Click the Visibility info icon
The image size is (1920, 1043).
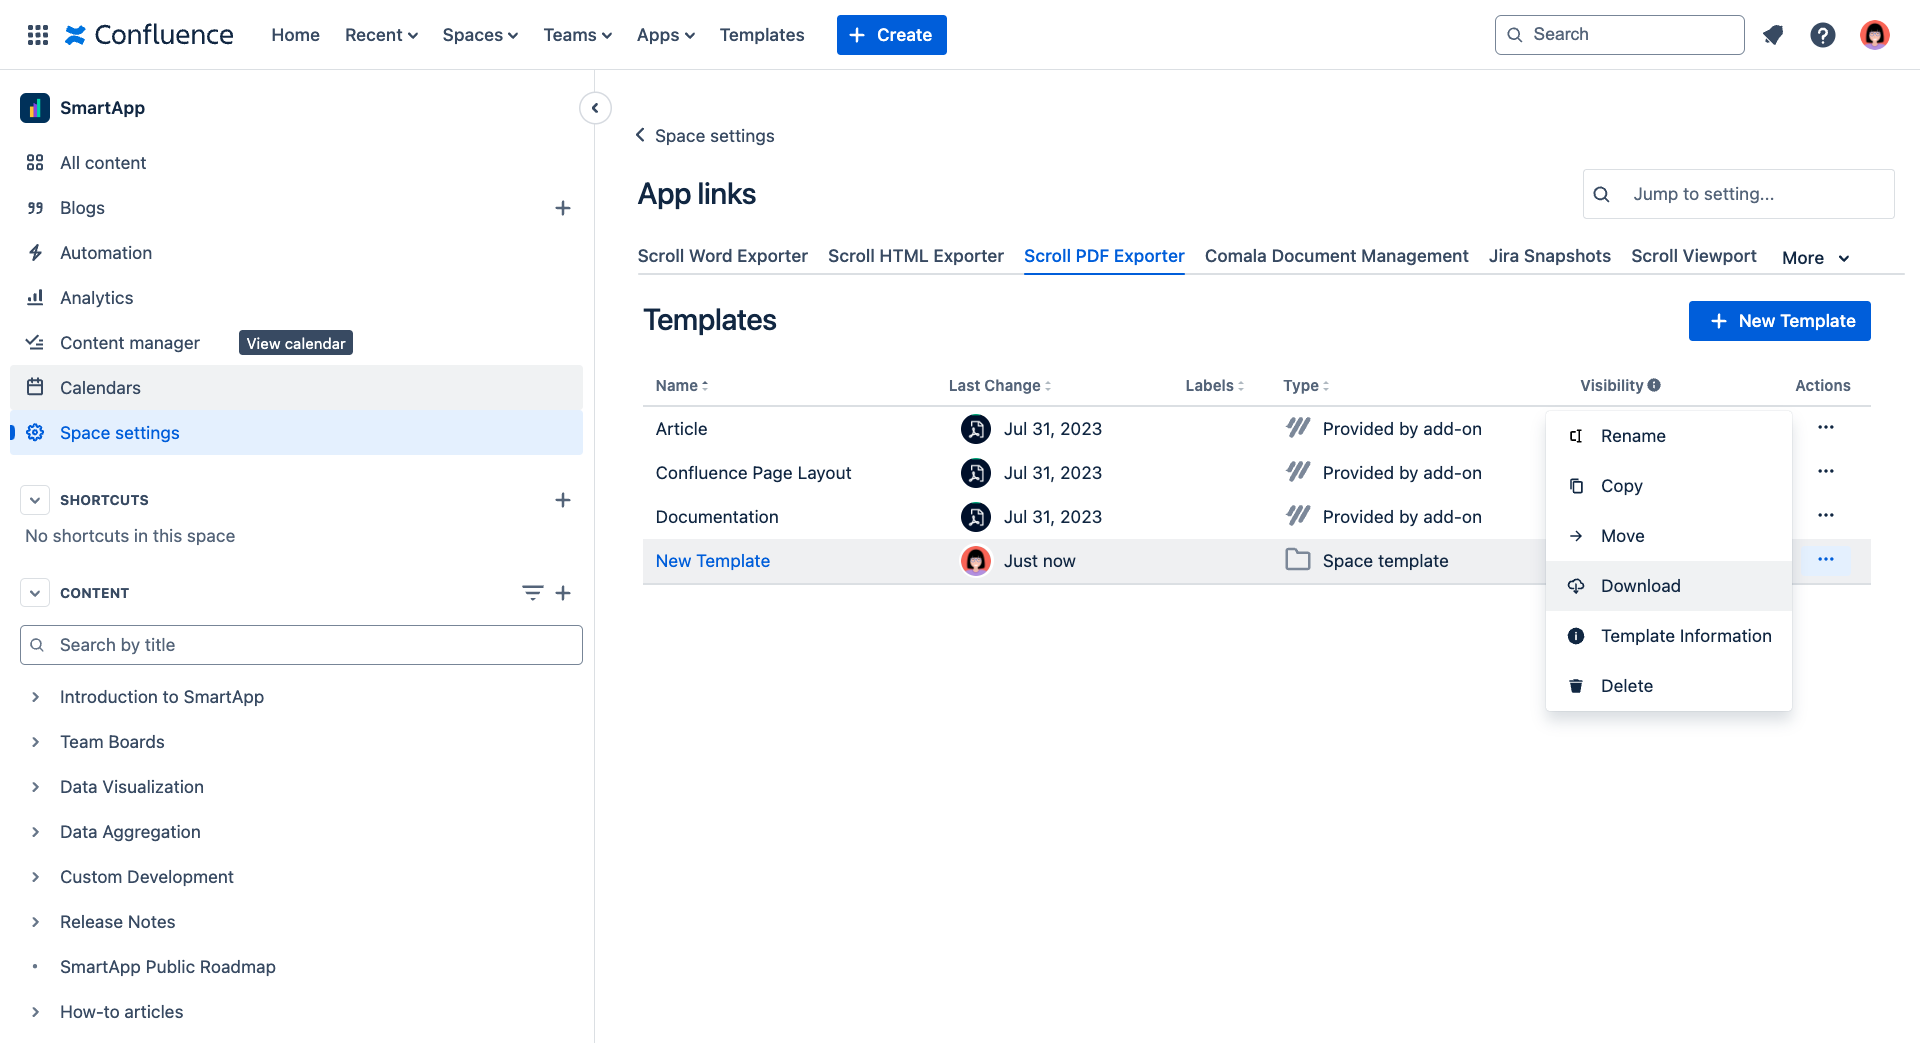(1654, 385)
